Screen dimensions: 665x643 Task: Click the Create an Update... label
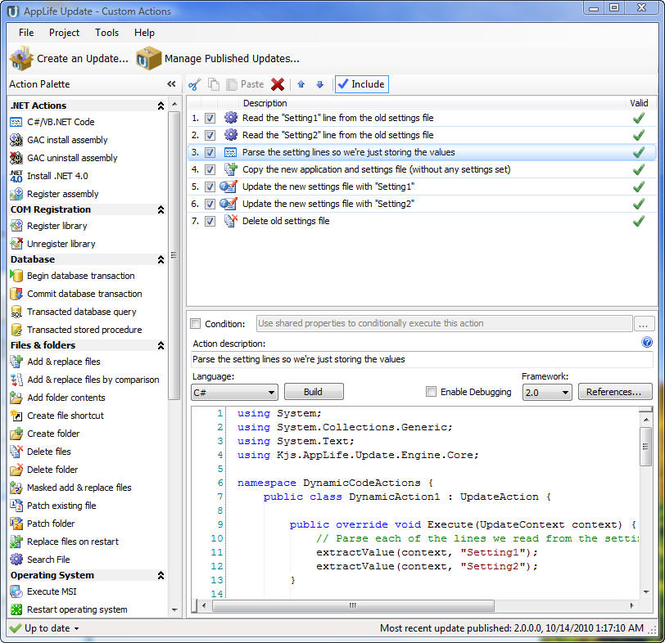click(82, 59)
